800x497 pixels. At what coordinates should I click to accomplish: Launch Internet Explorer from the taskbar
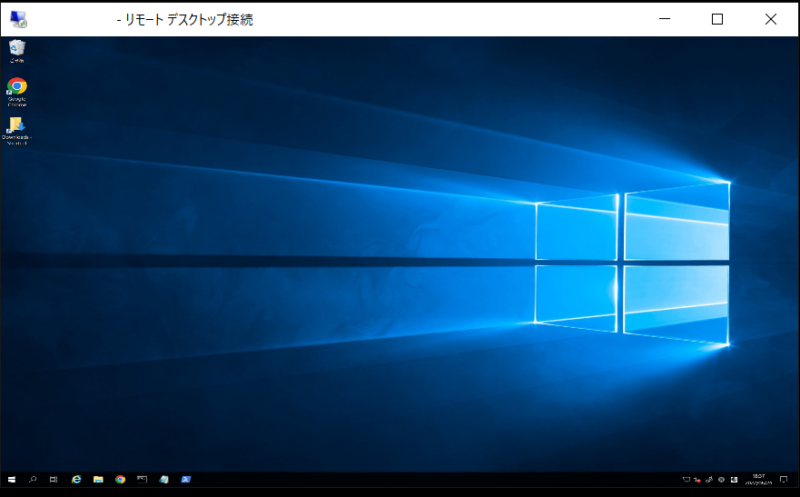point(77,479)
